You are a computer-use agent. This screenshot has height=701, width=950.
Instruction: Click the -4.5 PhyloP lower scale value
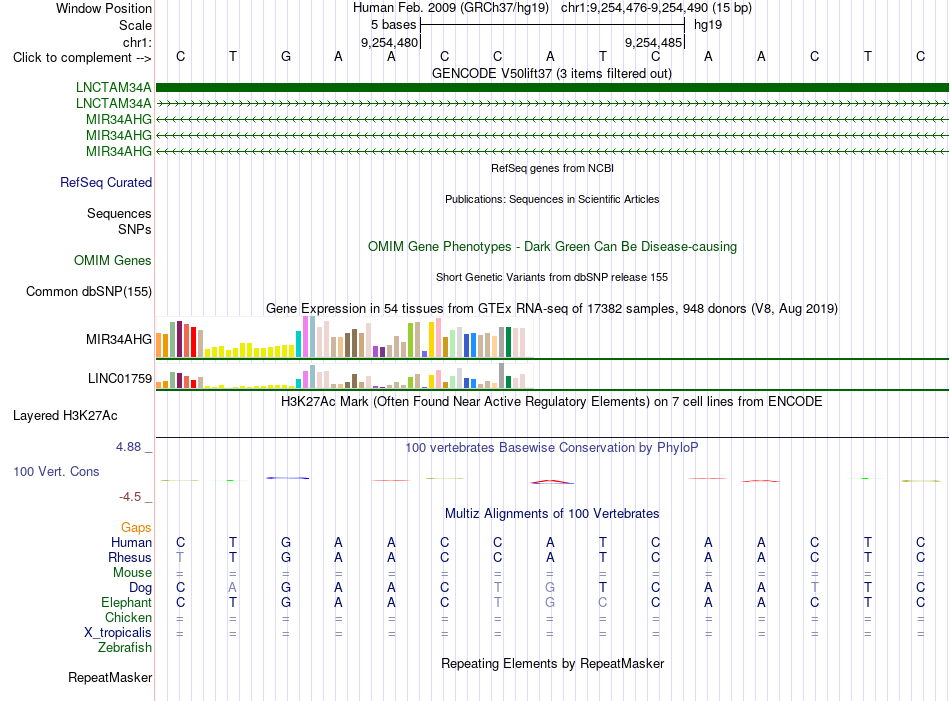coord(130,497)
